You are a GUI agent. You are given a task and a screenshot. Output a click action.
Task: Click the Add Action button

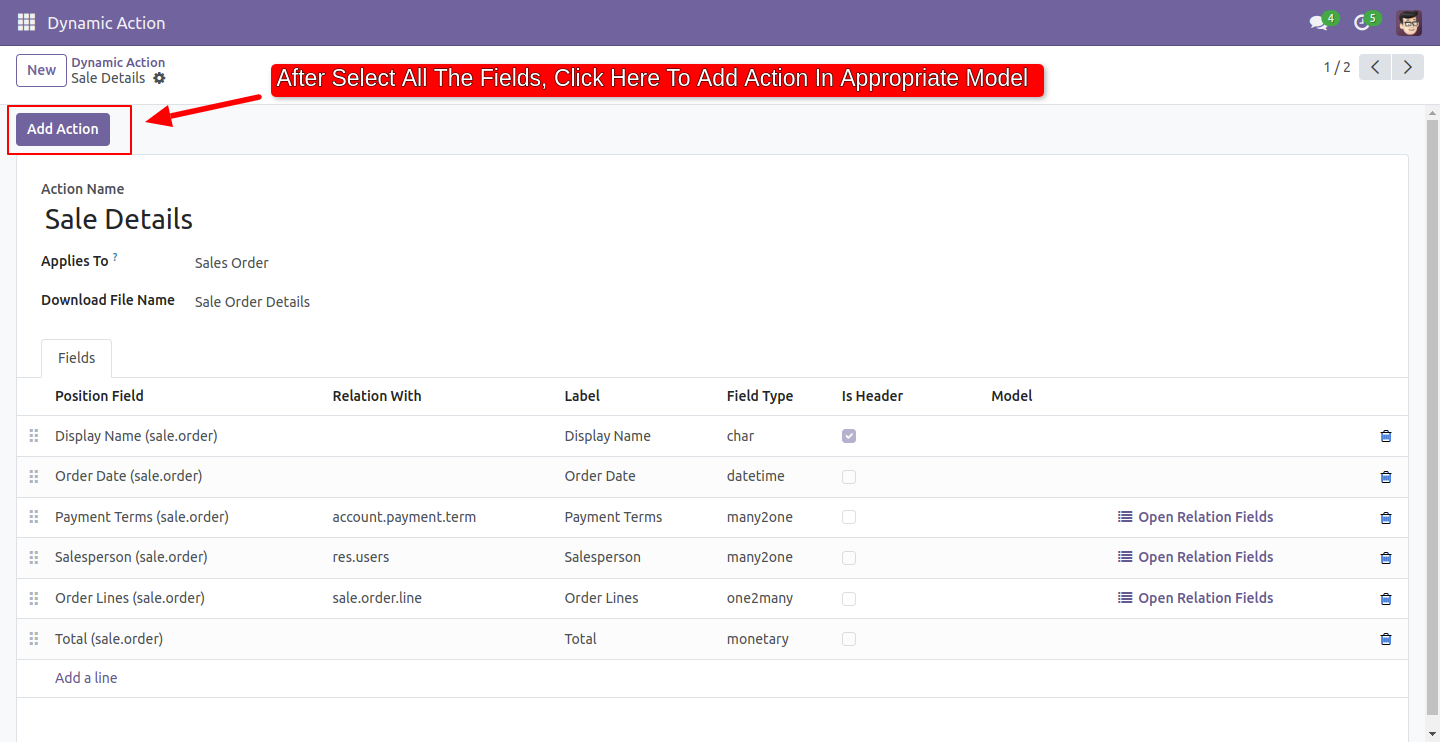coord(63,129)
